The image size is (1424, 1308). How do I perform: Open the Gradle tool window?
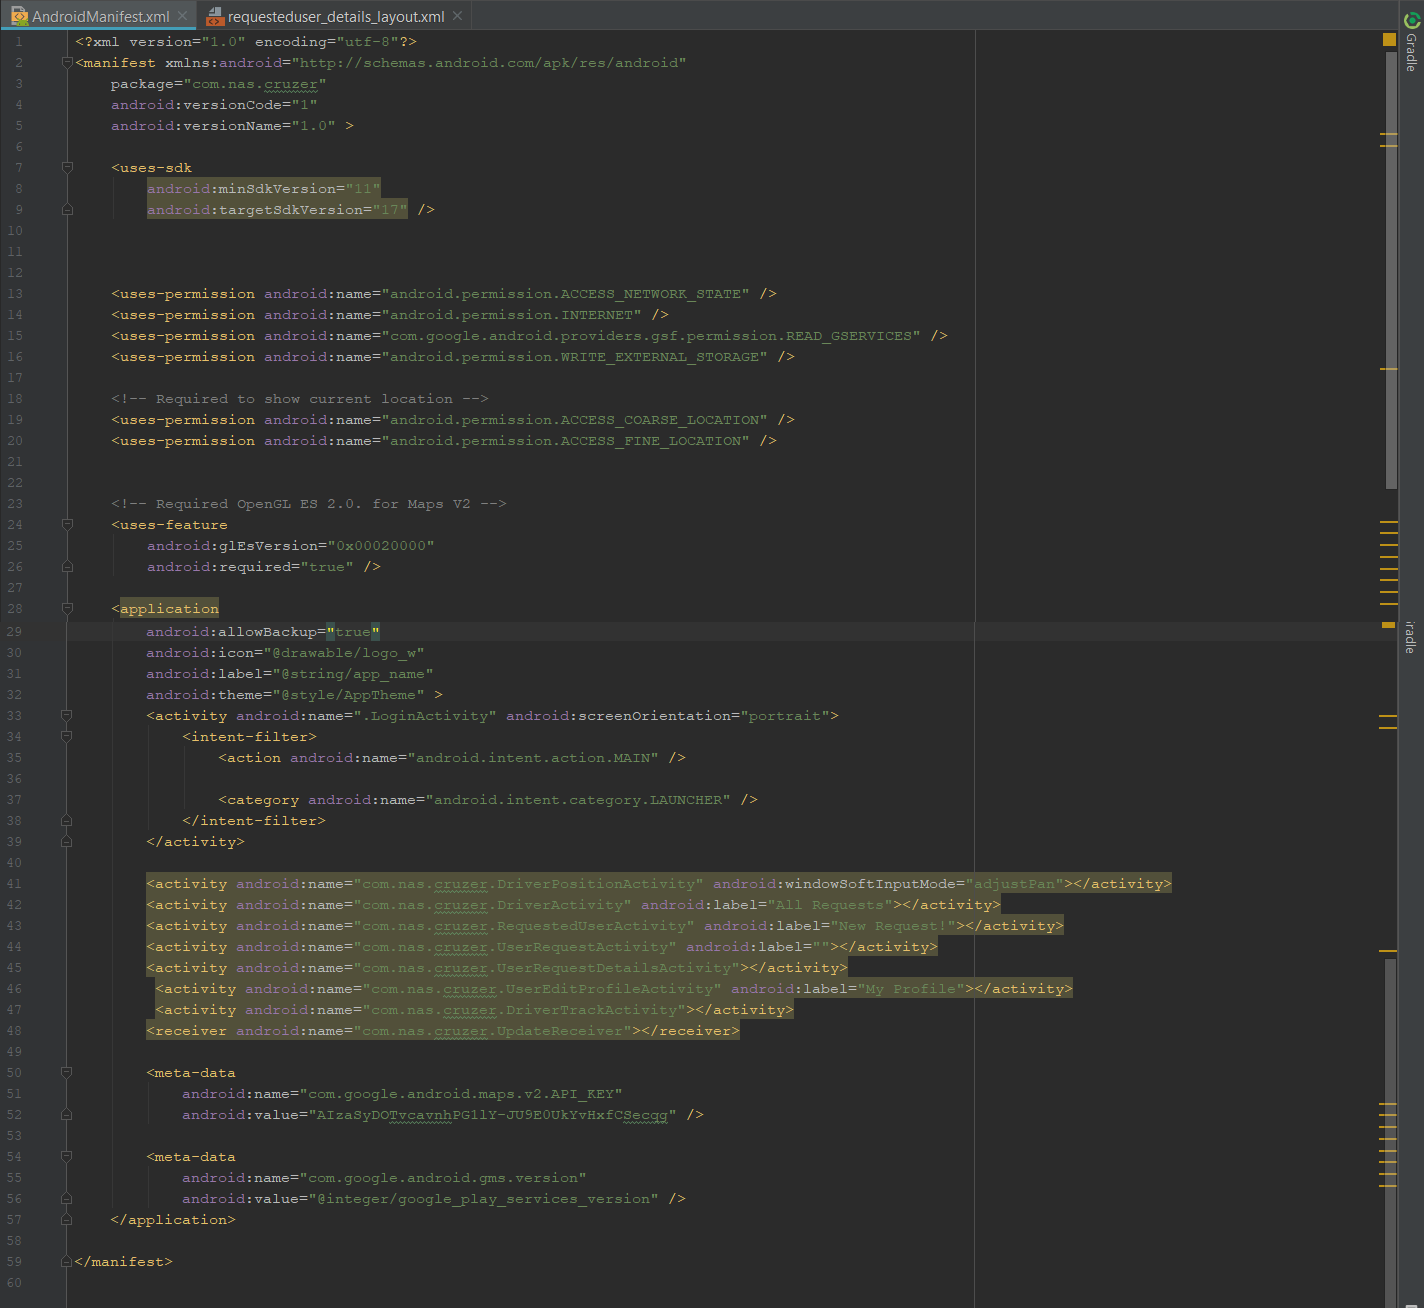click(x=1411, y=40)
